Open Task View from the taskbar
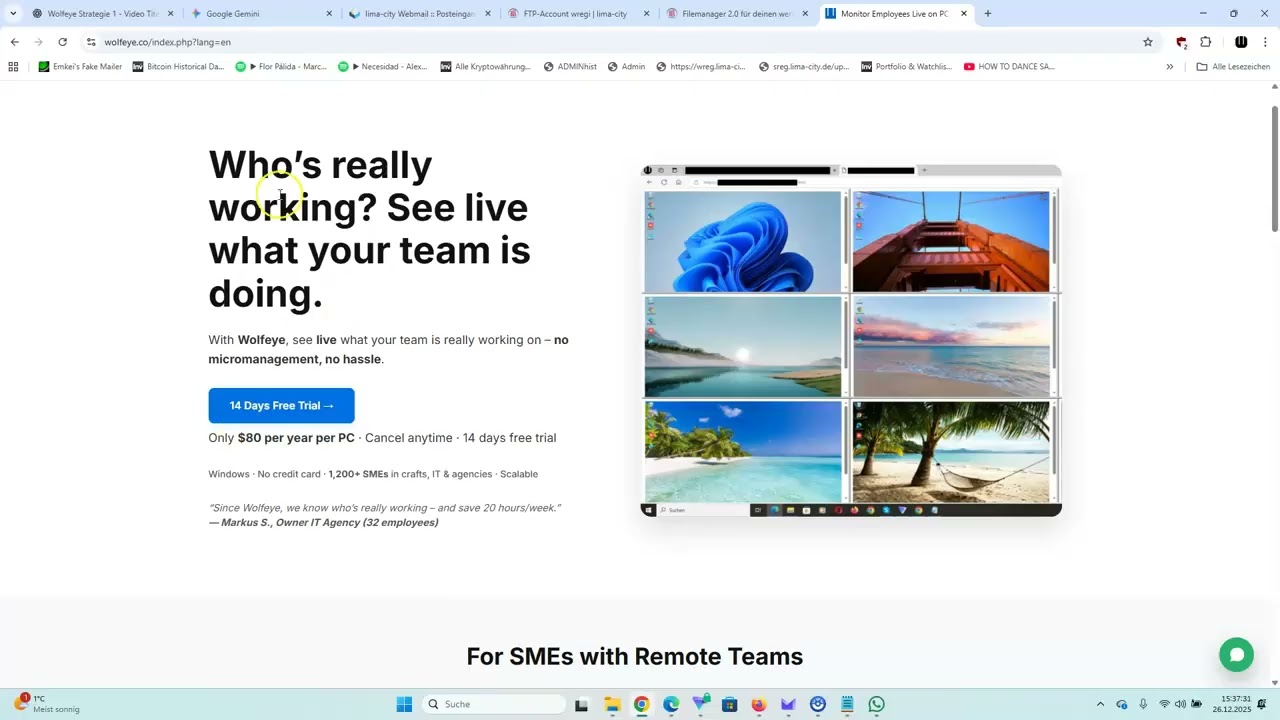 581,704
